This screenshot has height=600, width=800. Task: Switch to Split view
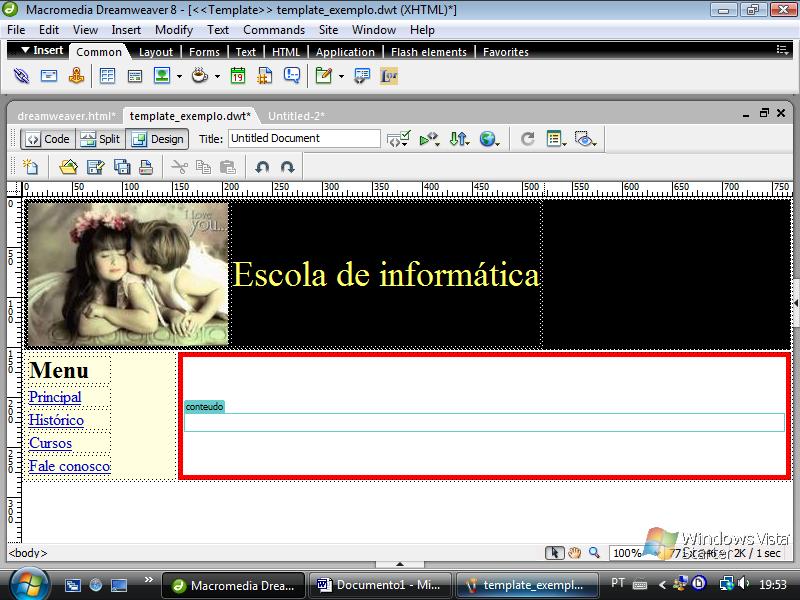(x=100, y=139)
